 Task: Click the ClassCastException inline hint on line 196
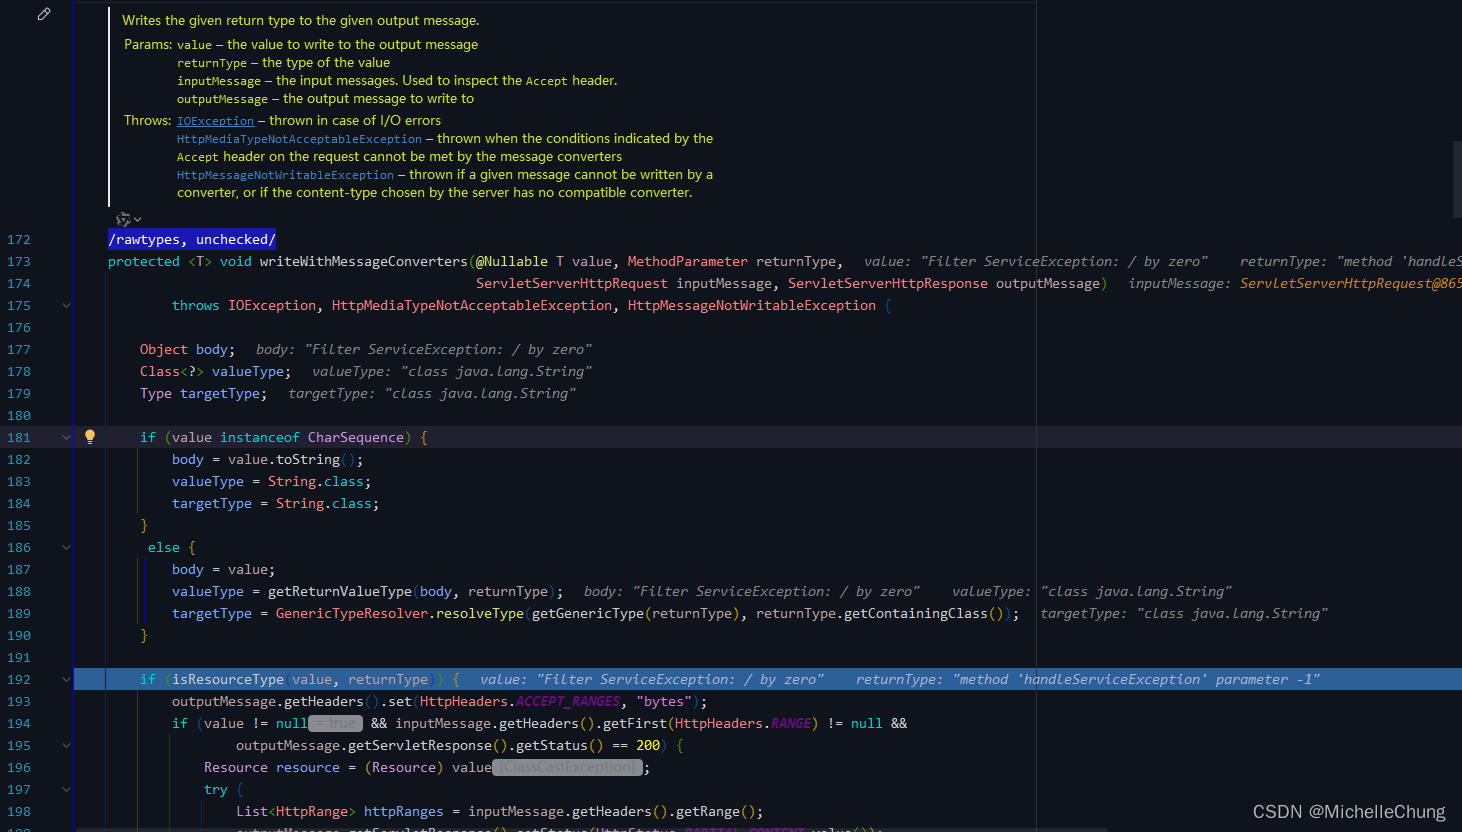(x=567, y=767)
